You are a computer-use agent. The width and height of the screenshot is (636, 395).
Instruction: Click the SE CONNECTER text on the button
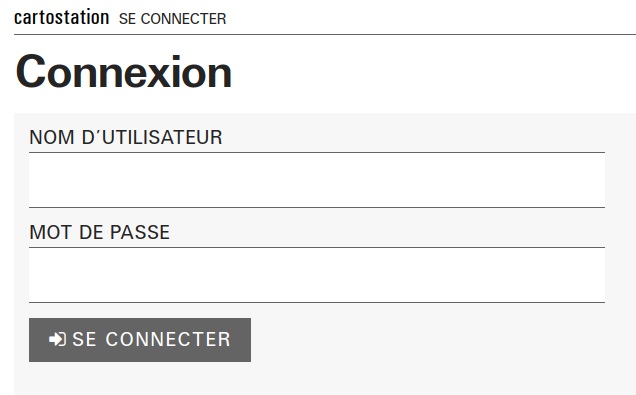[151, 339]
